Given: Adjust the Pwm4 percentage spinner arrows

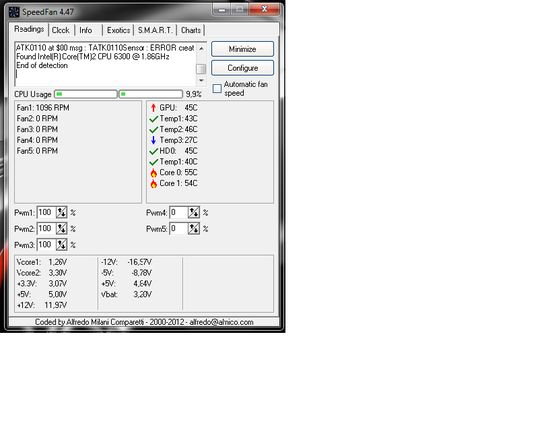Looking at the screenshot, I should (194, 213).
